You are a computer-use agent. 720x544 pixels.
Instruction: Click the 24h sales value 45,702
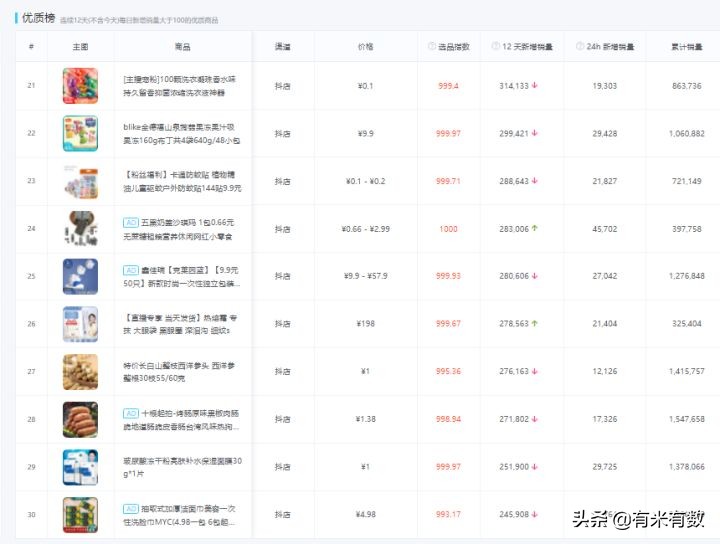pos(605,229)
